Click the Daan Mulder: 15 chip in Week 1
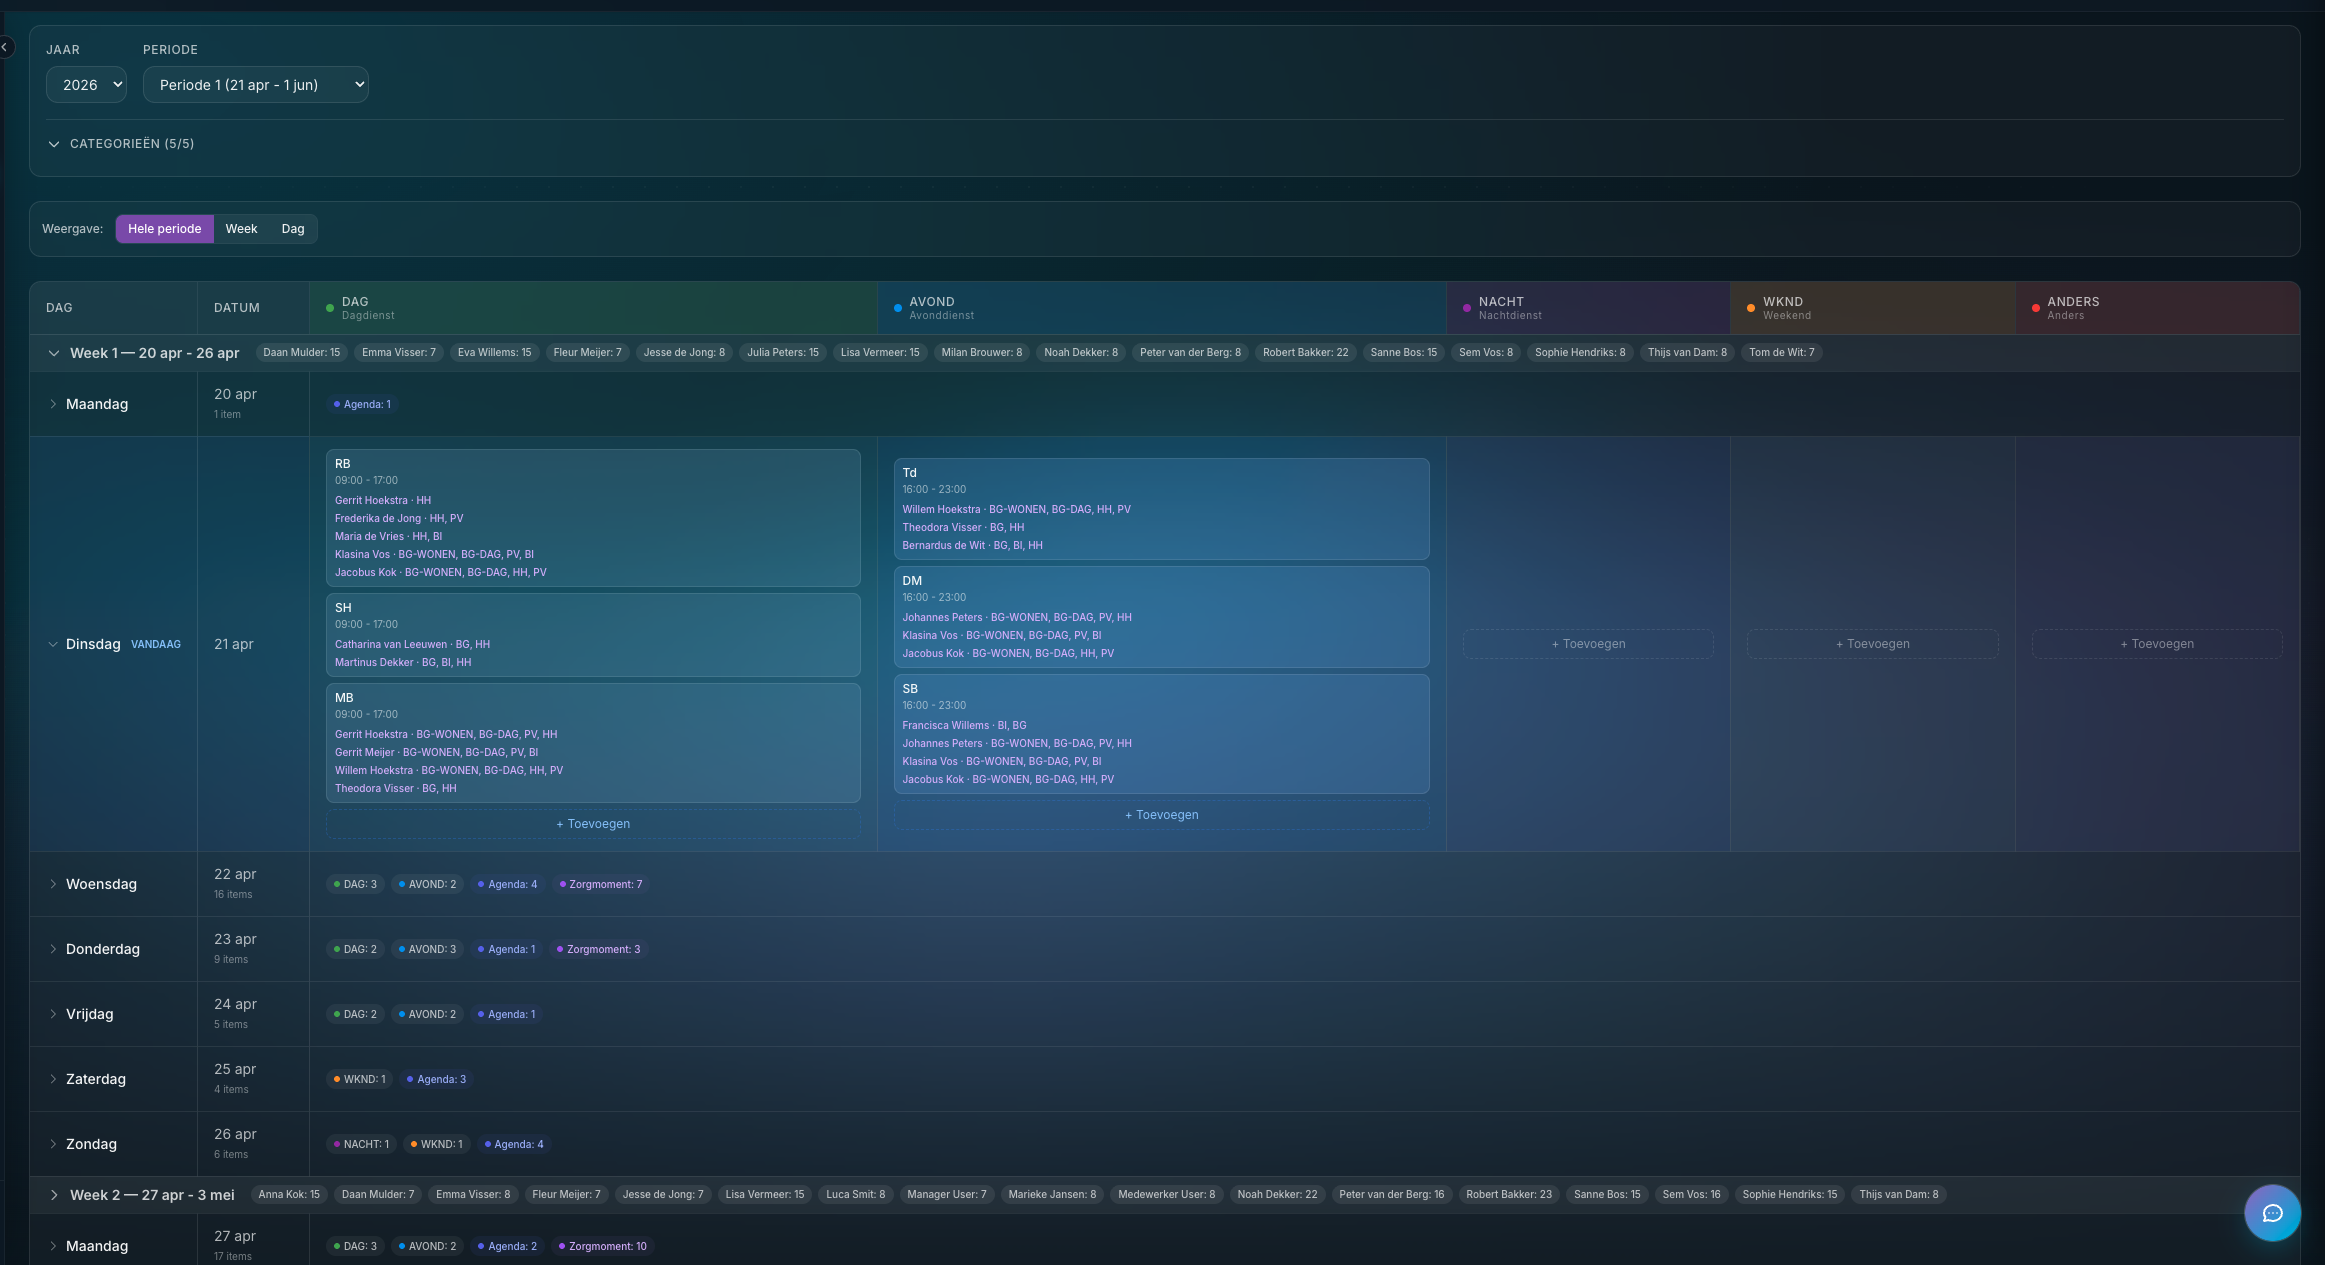 [301, 352]
